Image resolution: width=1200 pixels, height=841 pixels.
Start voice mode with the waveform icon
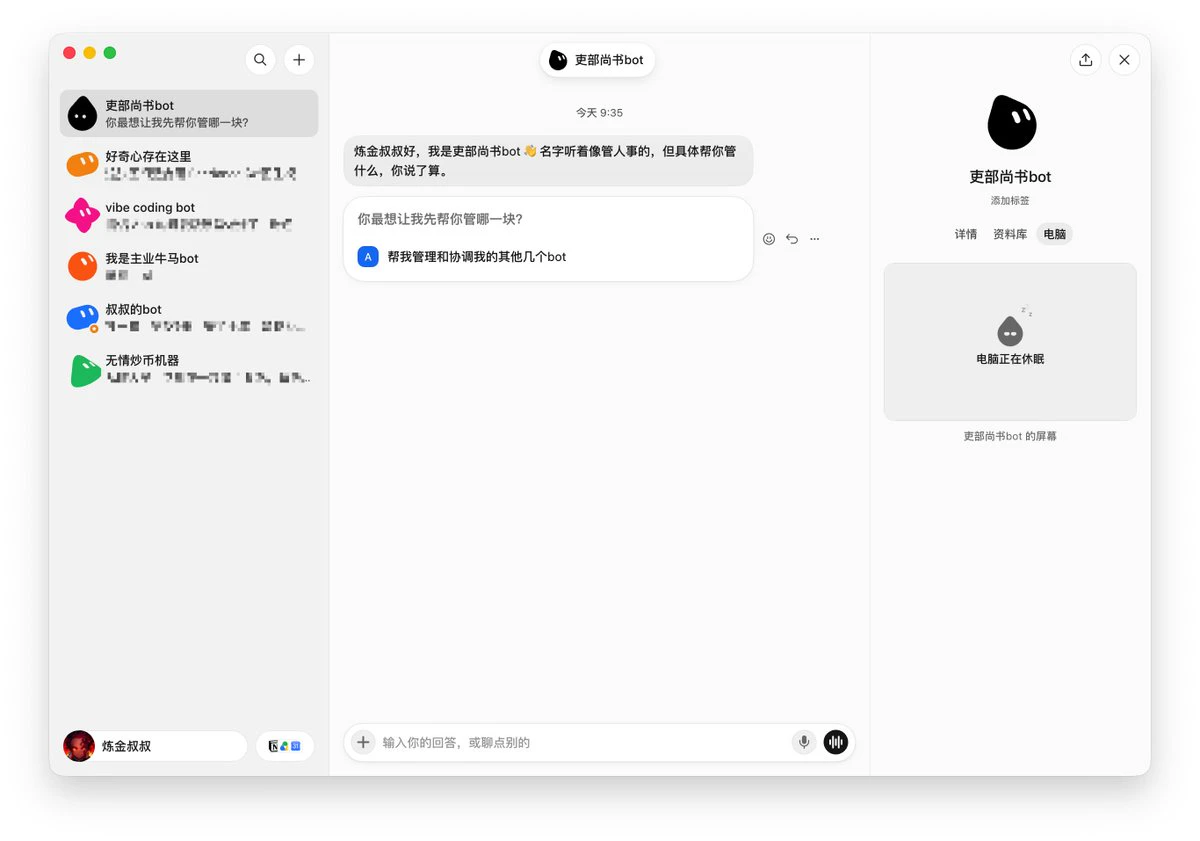coord(835,742)
